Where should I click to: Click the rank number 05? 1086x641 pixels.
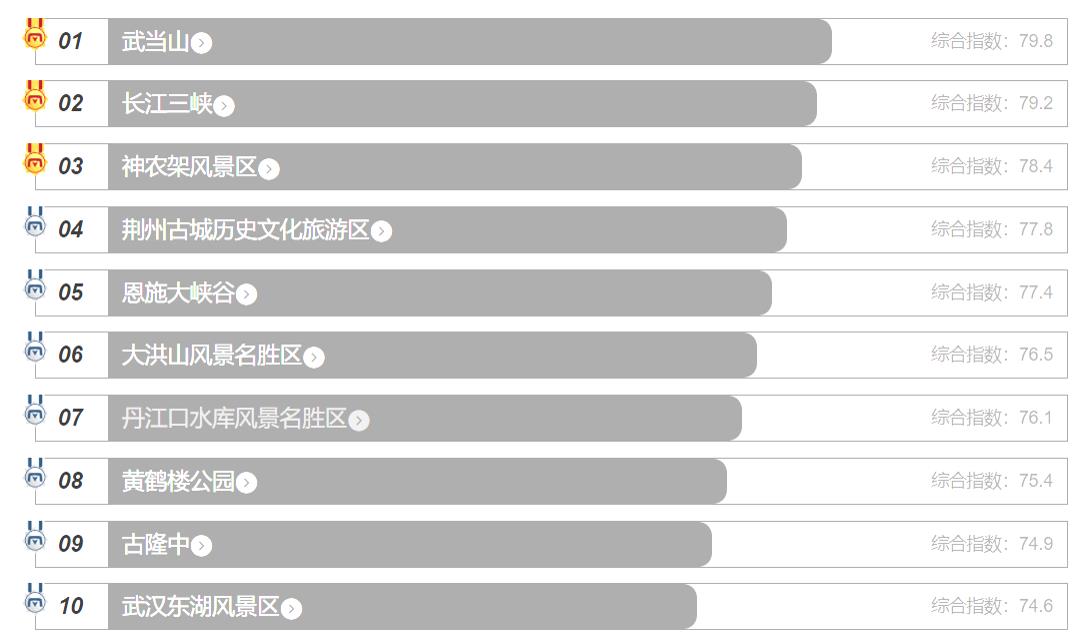pyautogui.click(x=71, y=293)
